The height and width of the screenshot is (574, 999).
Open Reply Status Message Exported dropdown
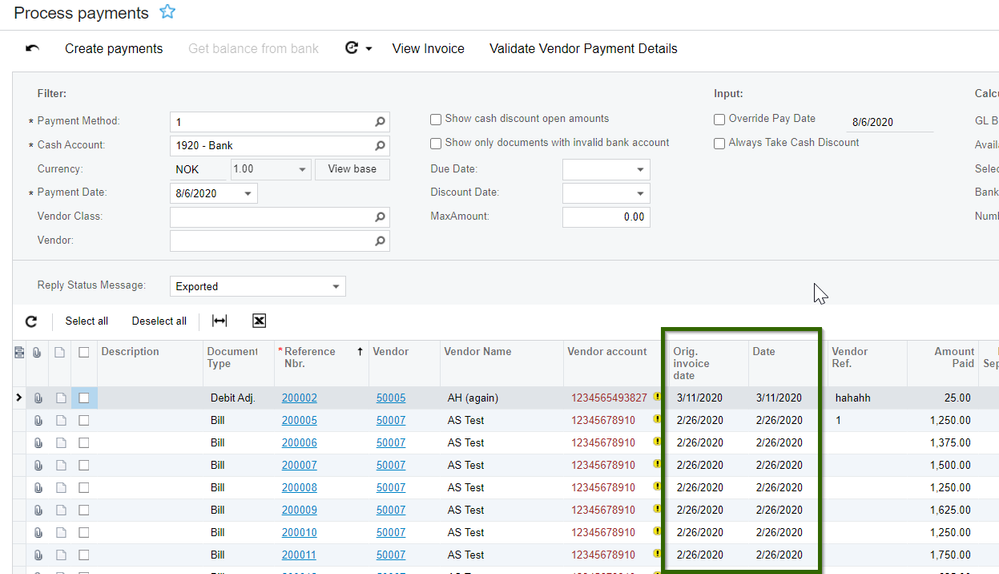[336, 287]
